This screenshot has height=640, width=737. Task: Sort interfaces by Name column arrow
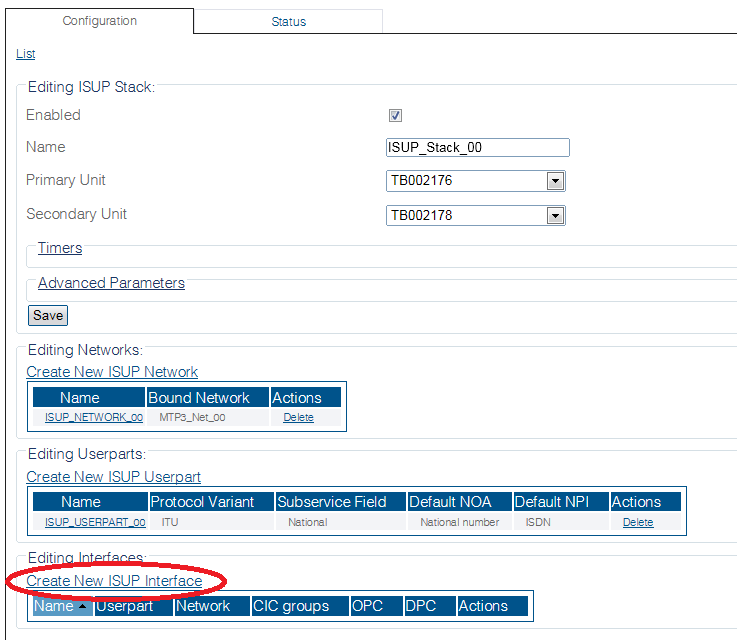pyautogui.click(x=83, y=606)
